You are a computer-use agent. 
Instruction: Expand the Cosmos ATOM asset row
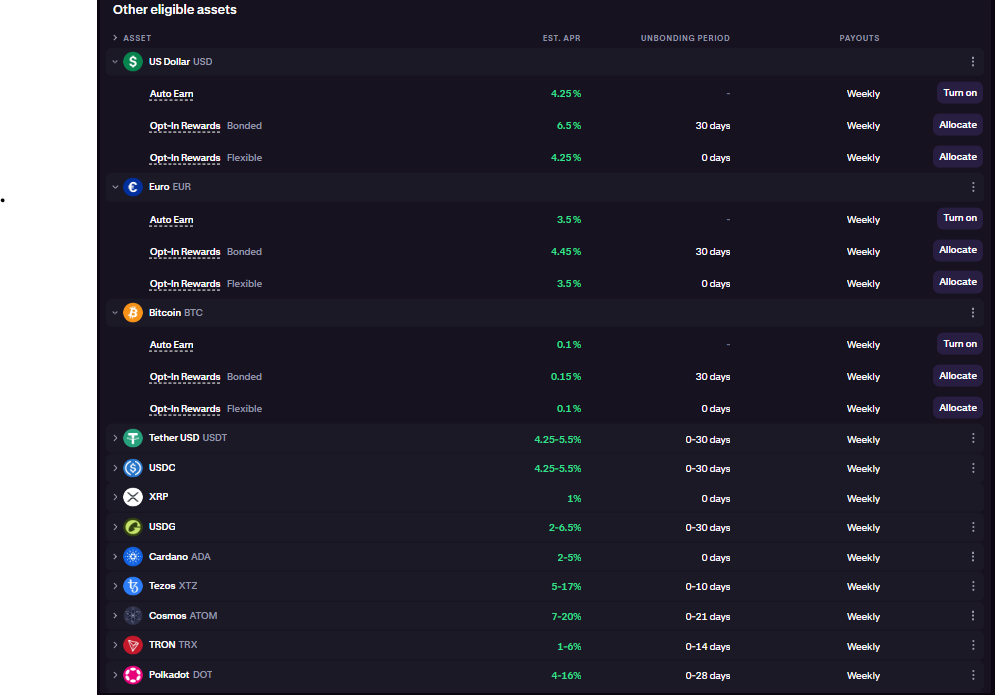(115, 616)
